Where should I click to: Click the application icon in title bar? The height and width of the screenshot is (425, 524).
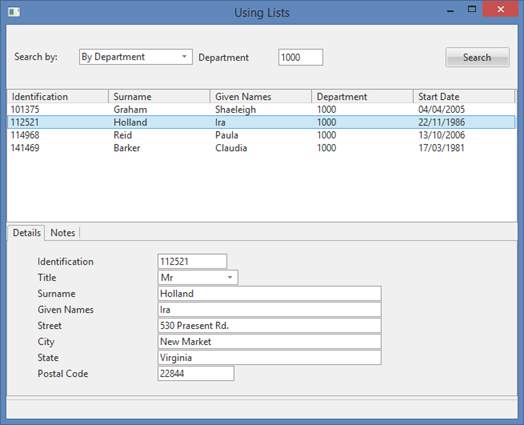(14, 12)
